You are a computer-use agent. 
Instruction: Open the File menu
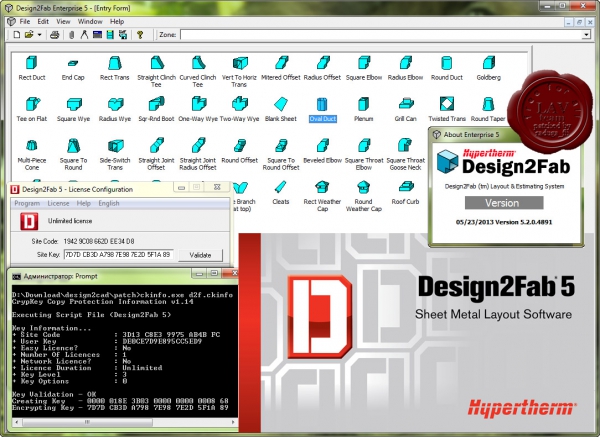click(24, 21)
